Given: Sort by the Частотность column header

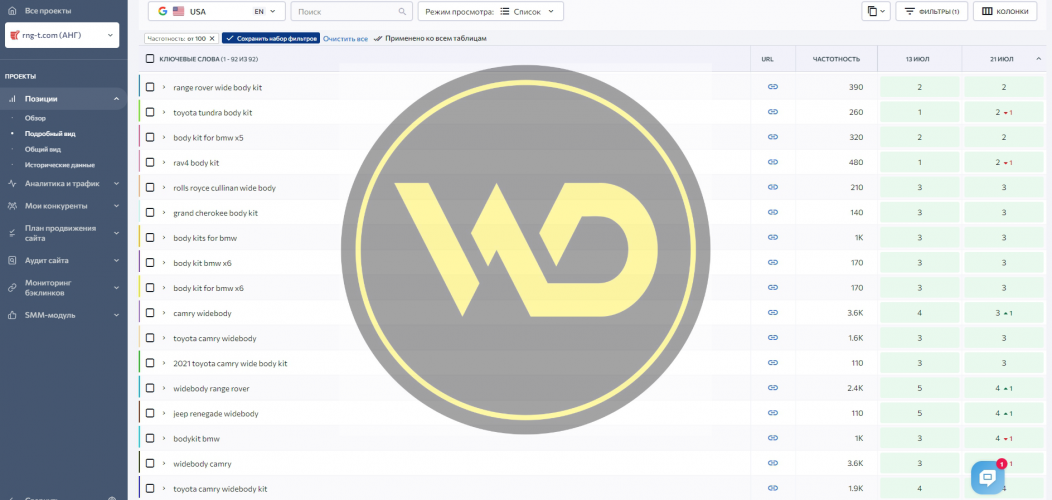Looking at the screenshot, I should (x=836, y=59).
